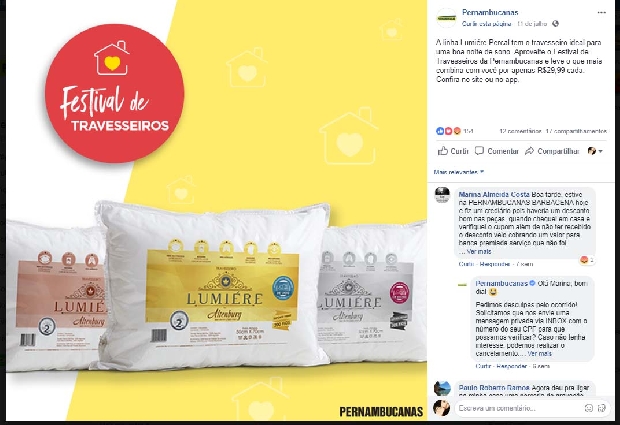The height and width of the screenshot is (425, 620).
Task: Click the public globe privacy icon
Action: (x=556, y=24)
